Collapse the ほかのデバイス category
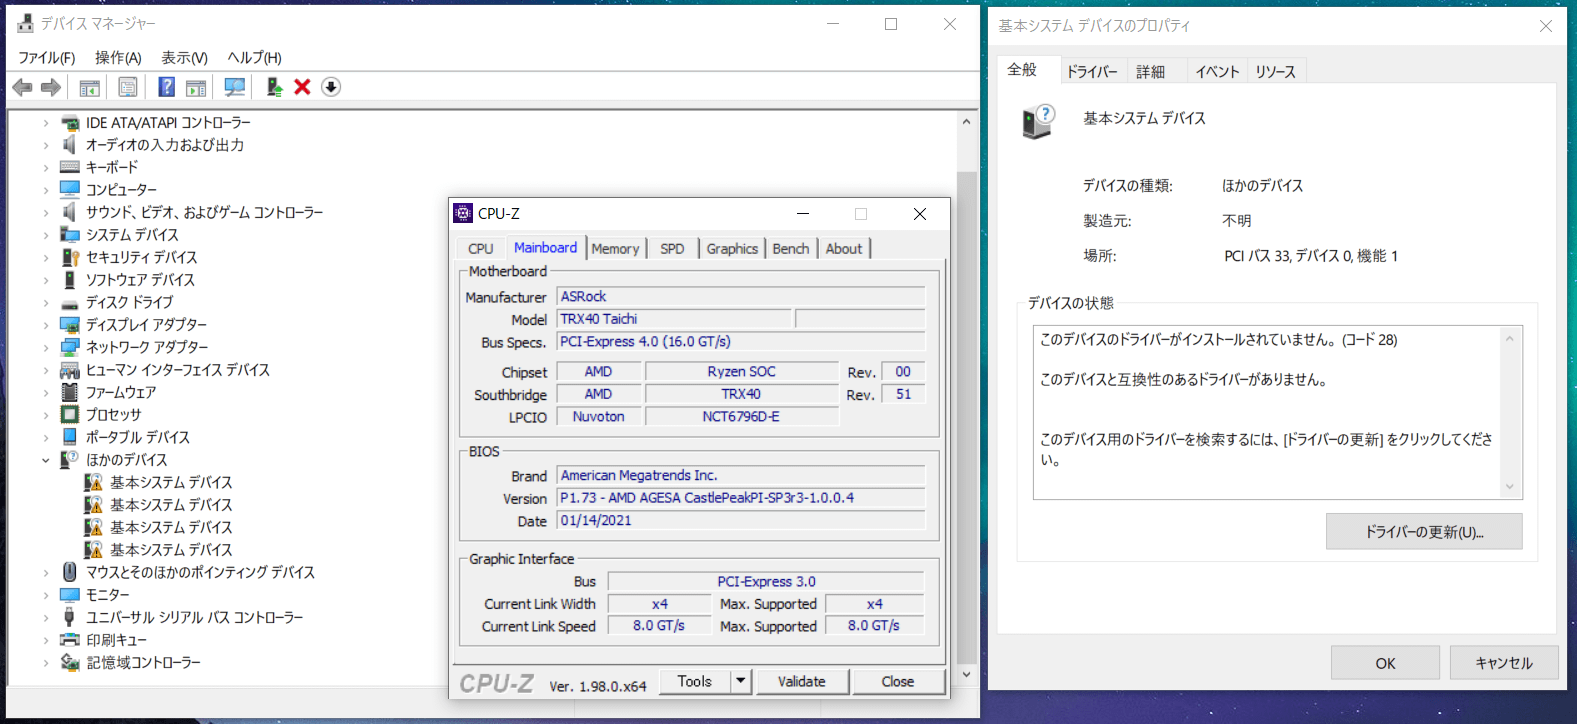The width and height of the screenshot is (1577, 724). (x=46, y=460)
